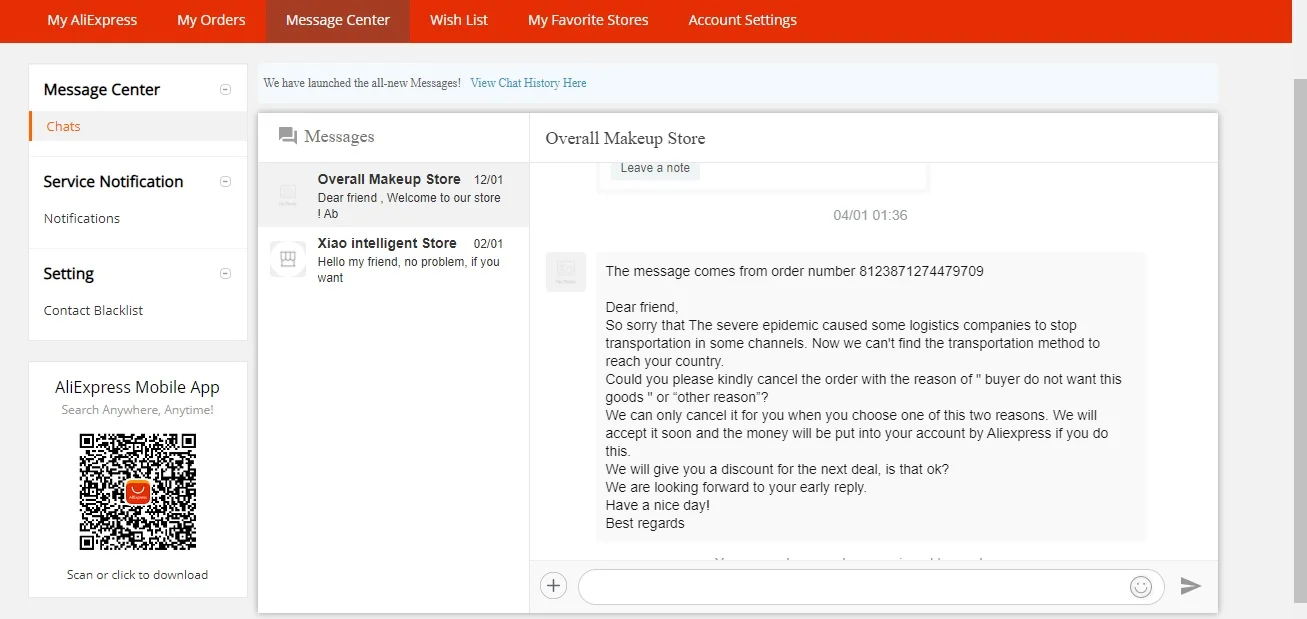Screen dimensions: 1307x619
Task: Open Account Settings tab
Action: [x=743, y=20]
